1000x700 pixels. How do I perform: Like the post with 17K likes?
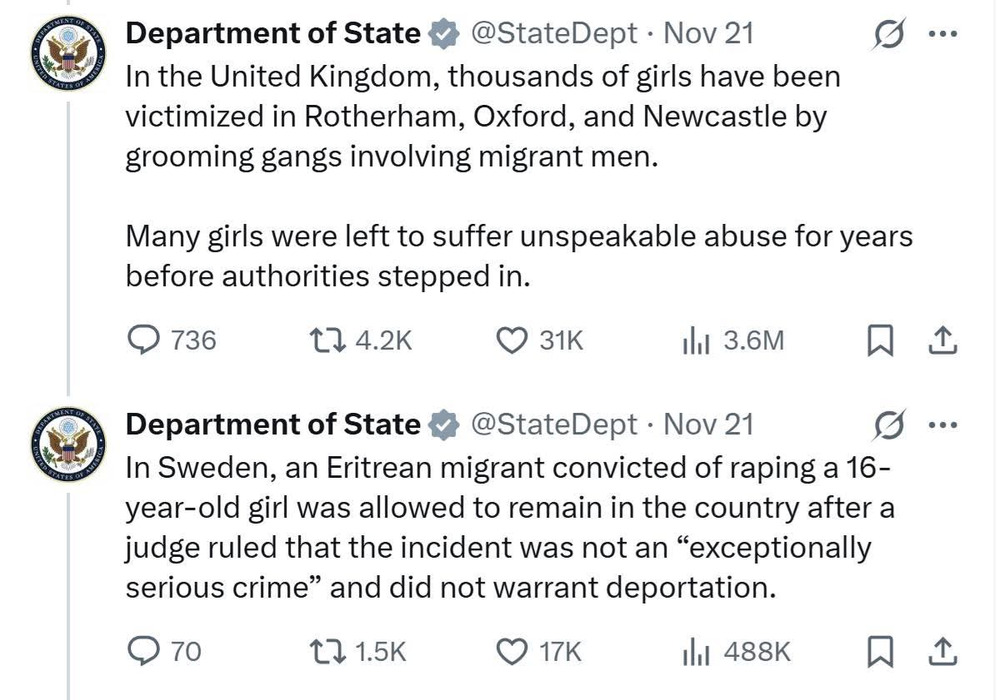(x=512, y=652)
